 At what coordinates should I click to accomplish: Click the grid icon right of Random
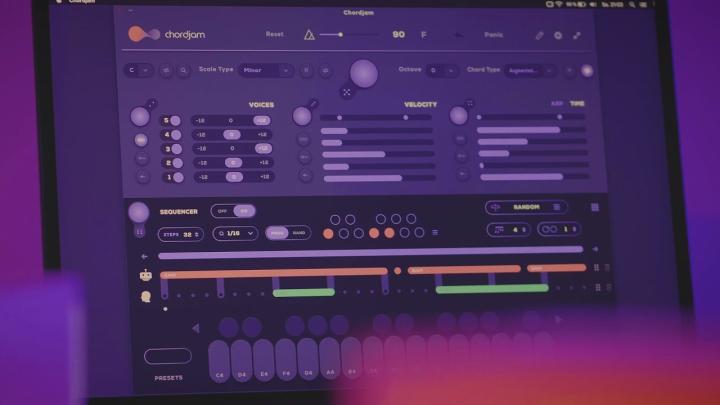click(x=595, y=208)
